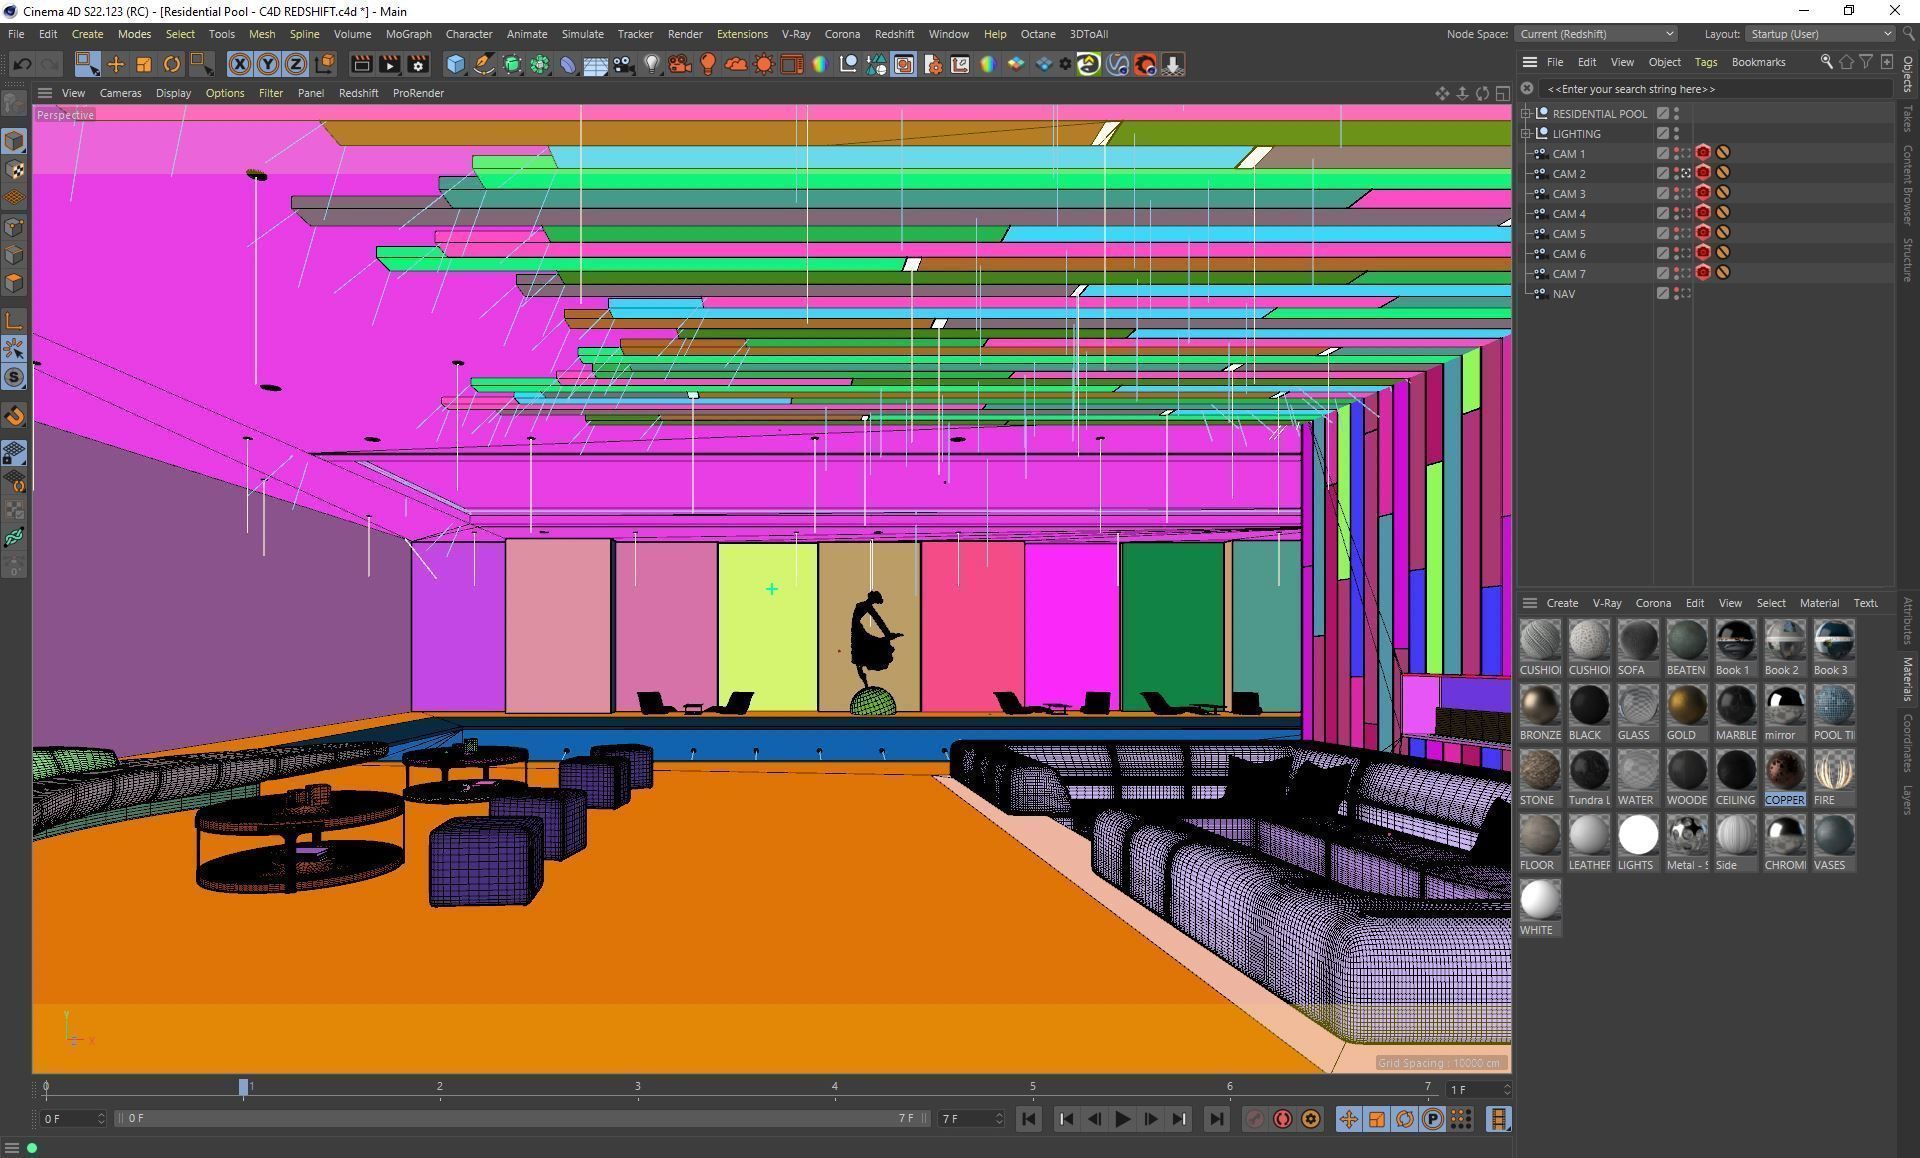Expand the LIGHTING object group
Viewport: 1920px width, 1158px height.
(x=1527, y=134)
